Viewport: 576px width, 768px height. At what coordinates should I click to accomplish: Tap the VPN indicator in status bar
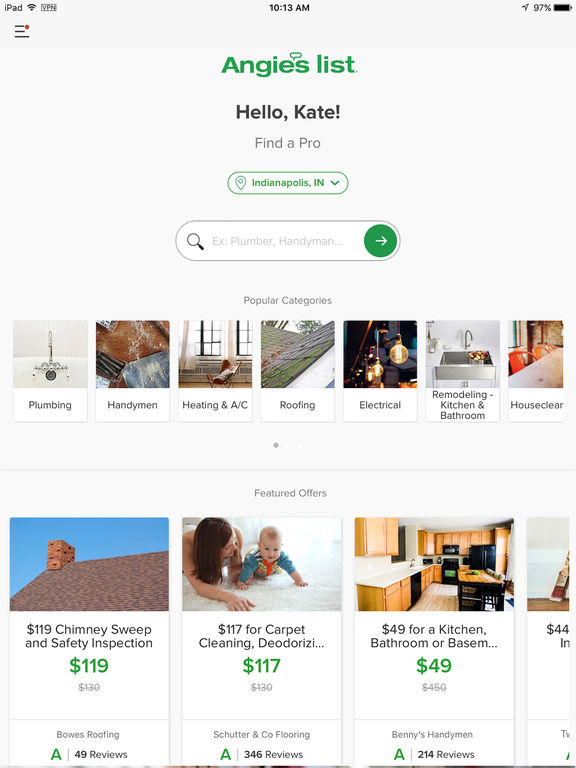click(x=48, y=7)
